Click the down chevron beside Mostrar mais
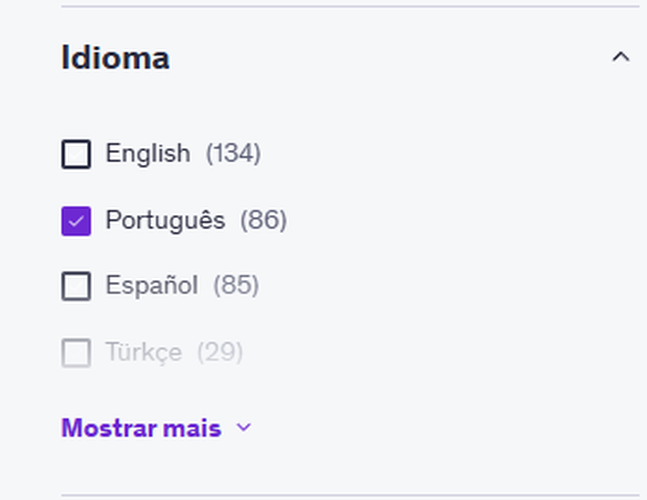The image size is (647, 500). [x=244, y=429]
